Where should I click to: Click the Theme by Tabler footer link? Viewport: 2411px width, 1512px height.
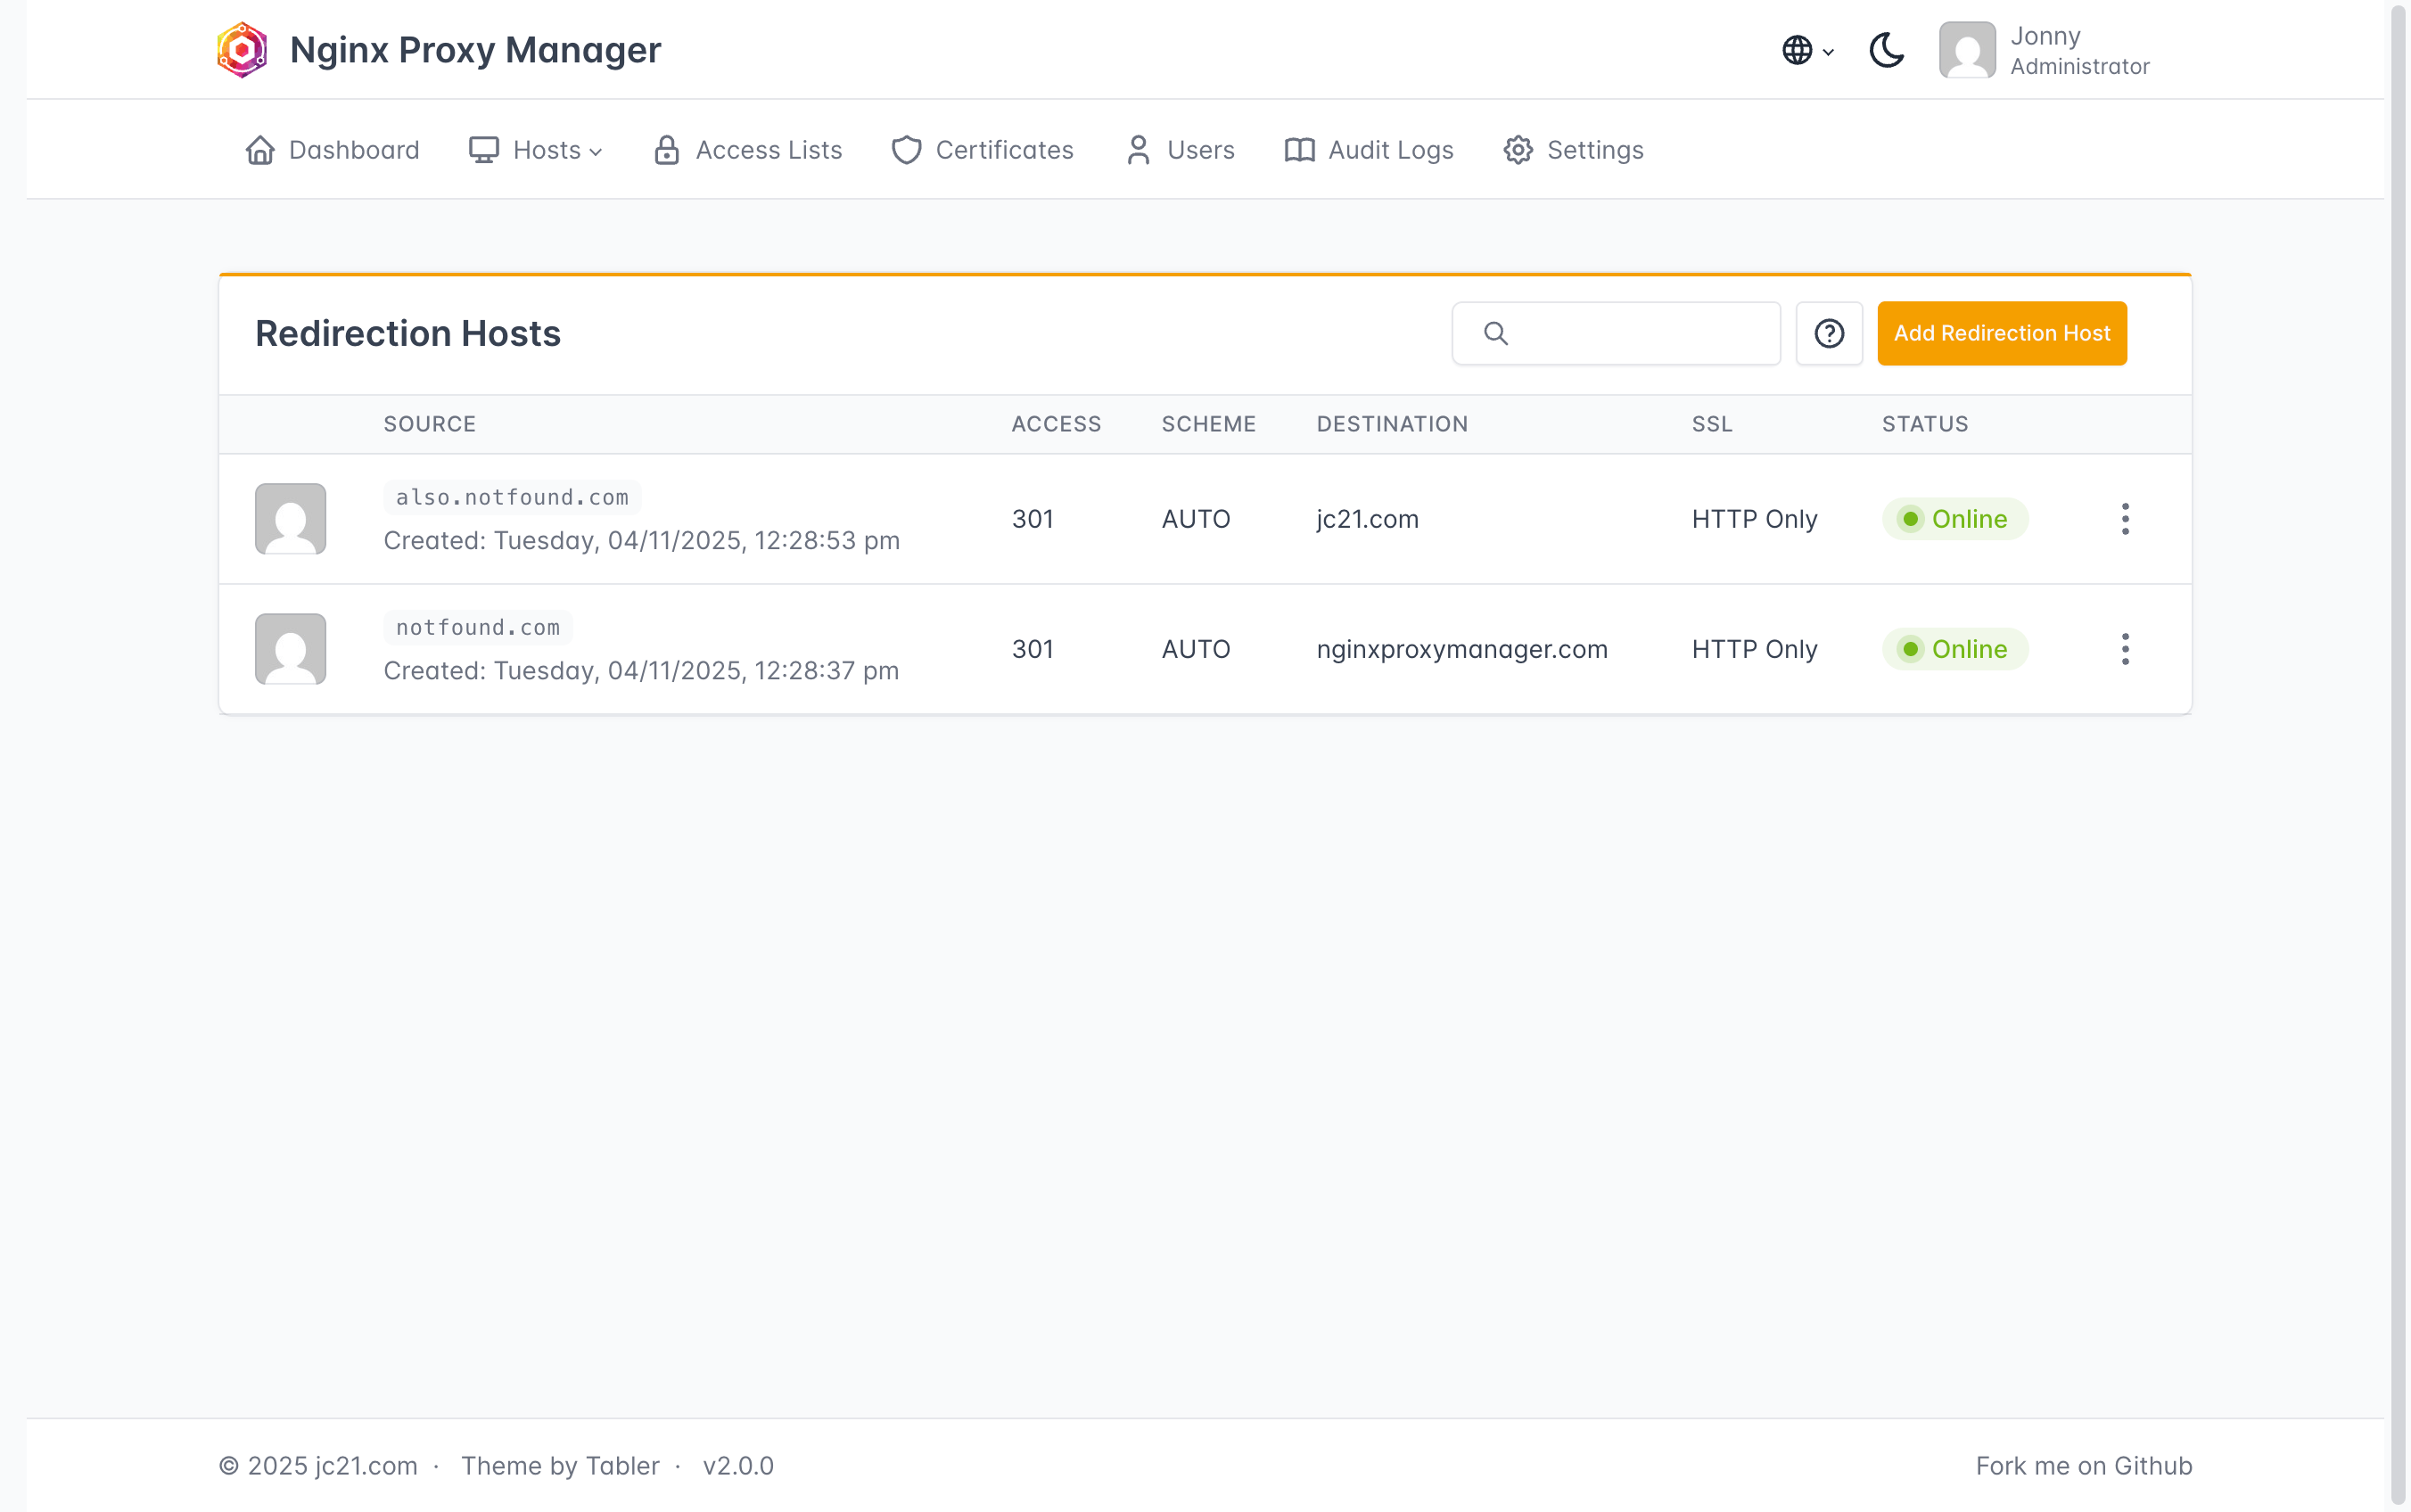tap(560, 1465)
